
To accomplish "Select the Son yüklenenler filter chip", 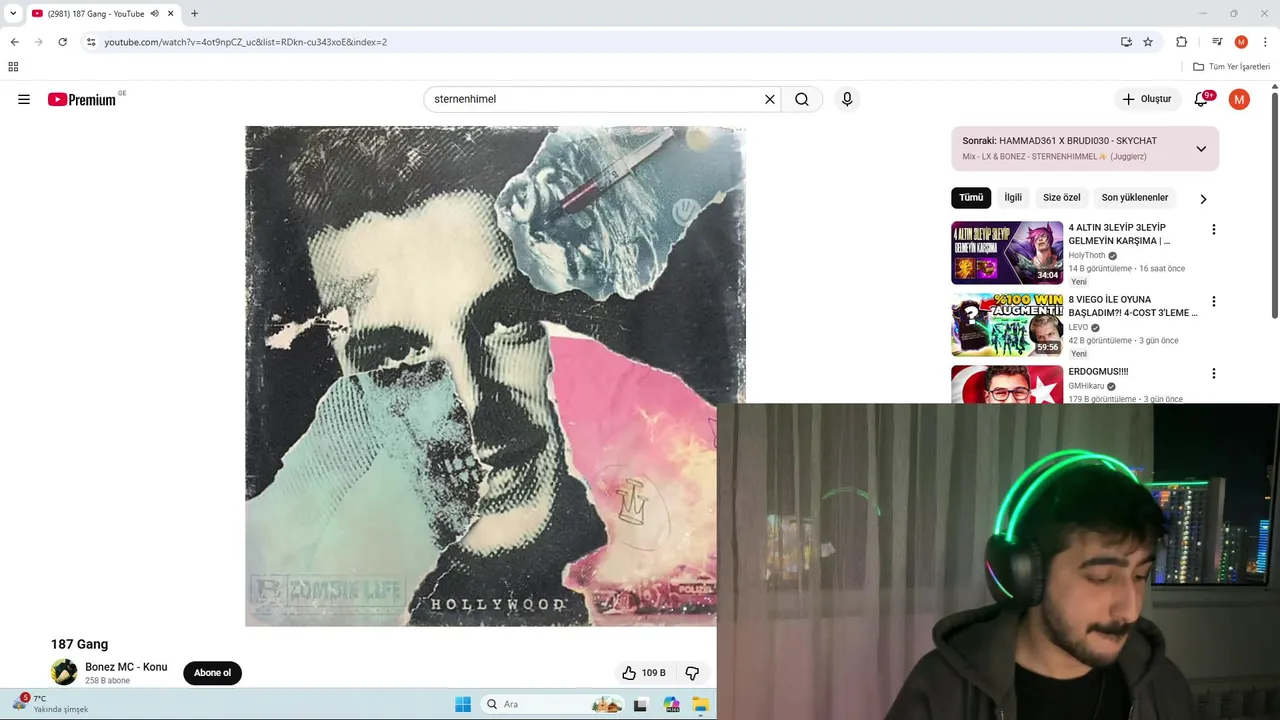I will coord(1135,198).
